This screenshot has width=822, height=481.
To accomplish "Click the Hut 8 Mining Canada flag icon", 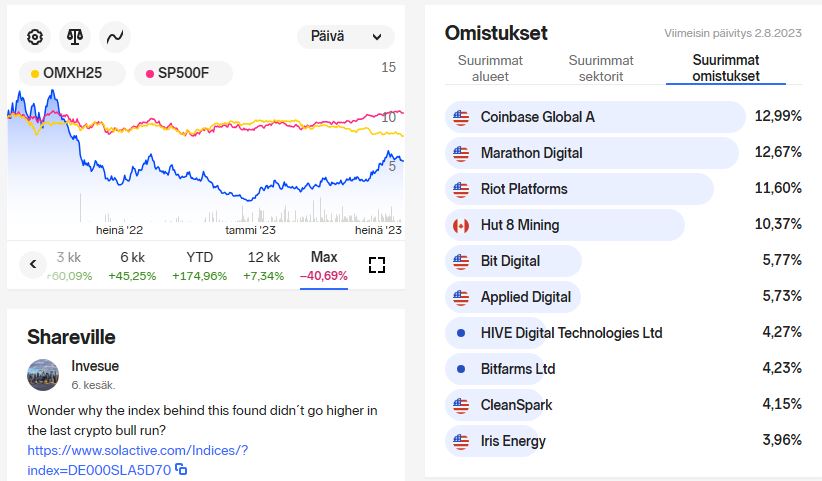I will [461, 226].
